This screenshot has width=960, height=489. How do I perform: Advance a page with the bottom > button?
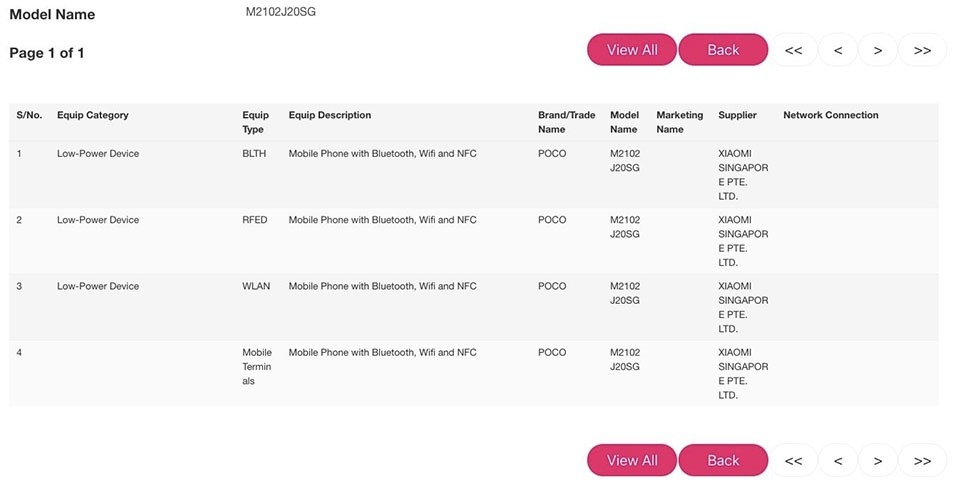tap(877, 461)
